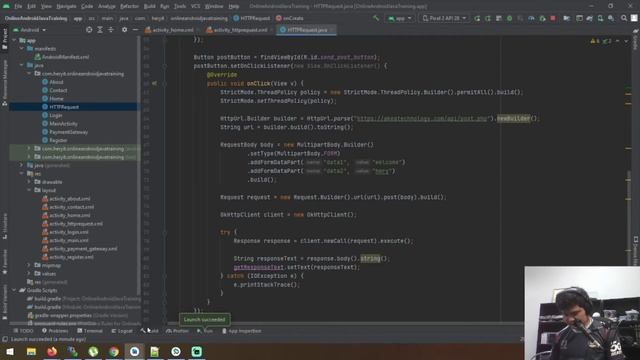Image resolution: width=640 pixels, height=360 pixels.
Task: Open Search Everywhere magnifier icon
Action: click(624, 18)
